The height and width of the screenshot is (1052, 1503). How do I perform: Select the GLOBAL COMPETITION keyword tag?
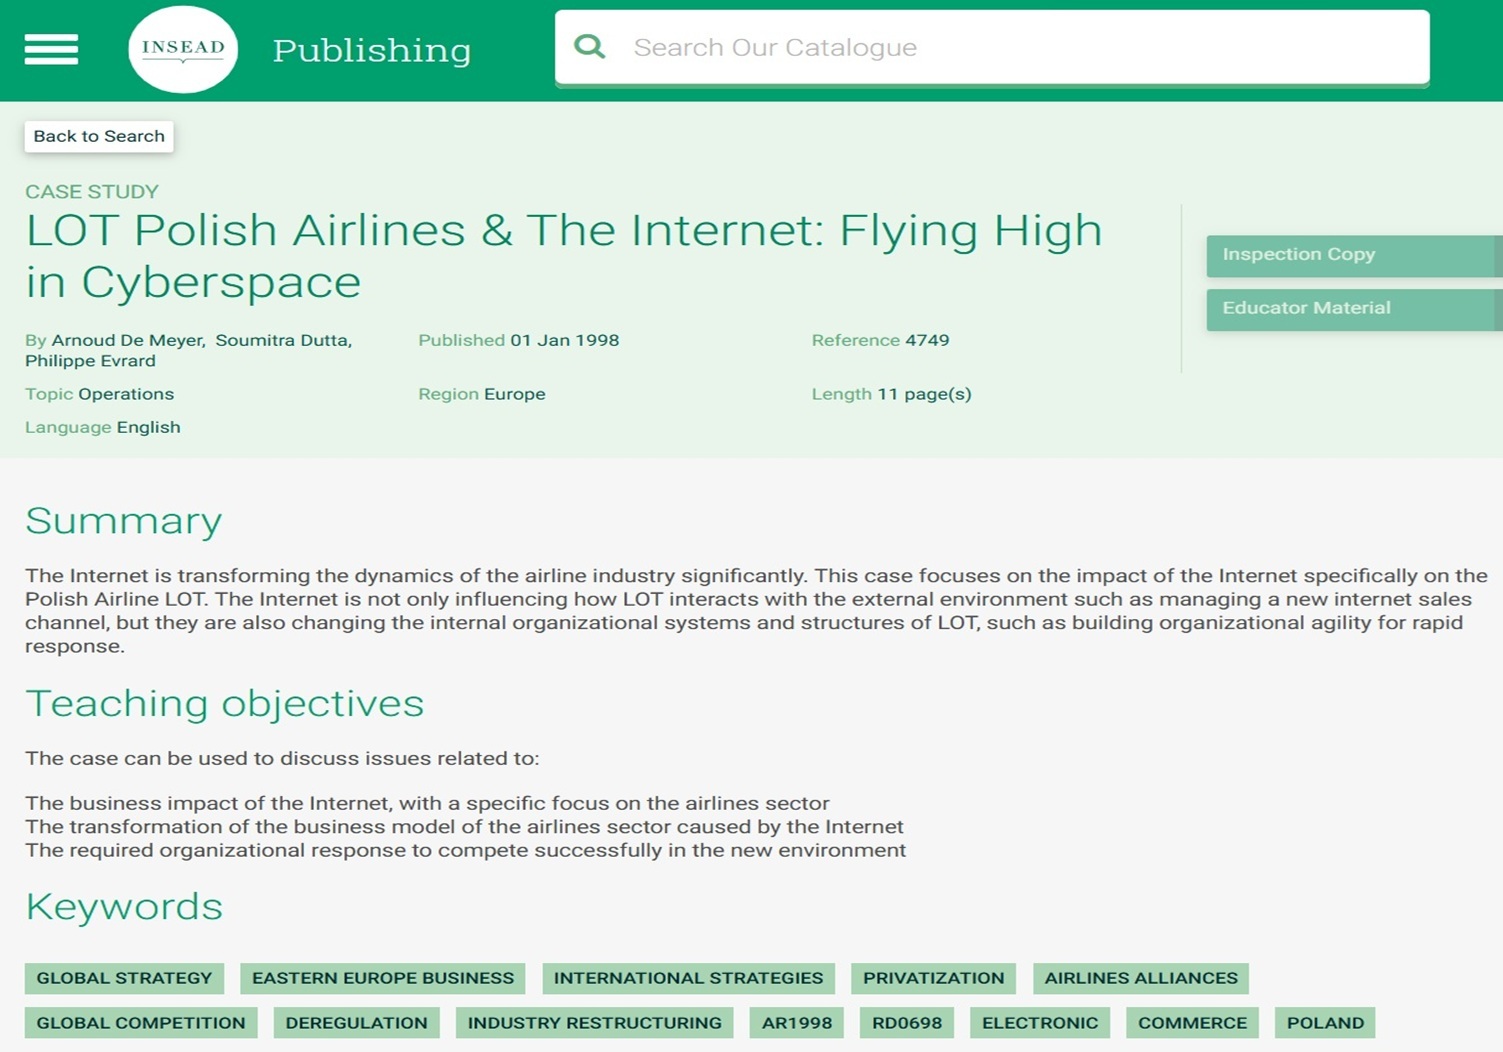coord(141,1023)
